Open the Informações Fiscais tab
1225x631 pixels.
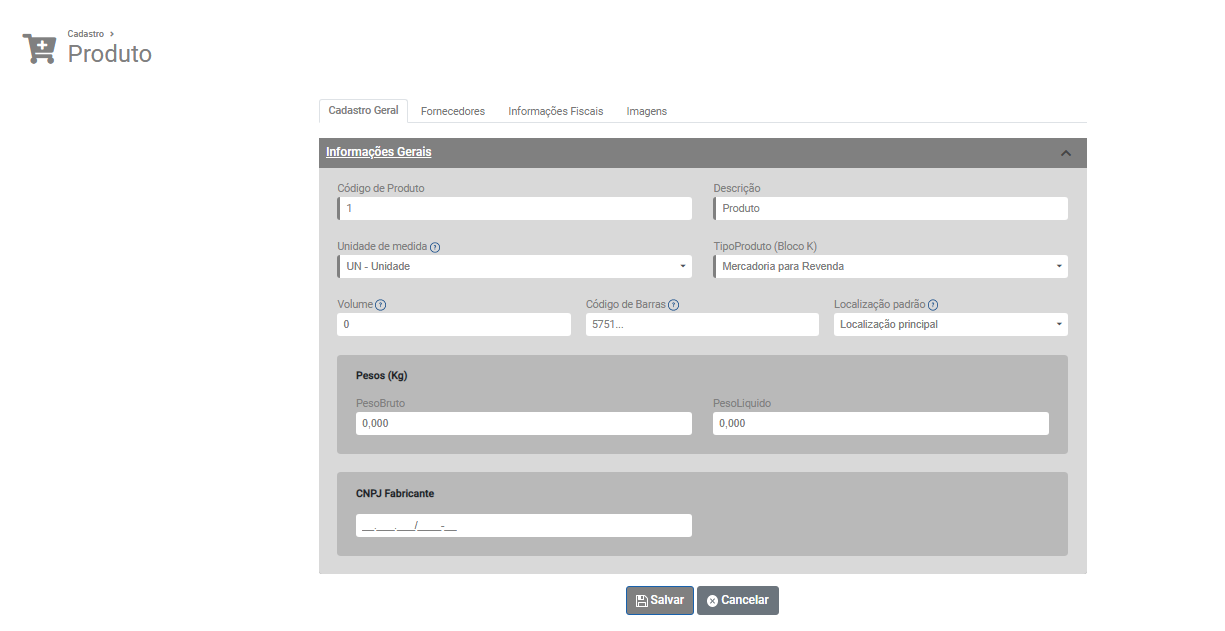(555, 112)
